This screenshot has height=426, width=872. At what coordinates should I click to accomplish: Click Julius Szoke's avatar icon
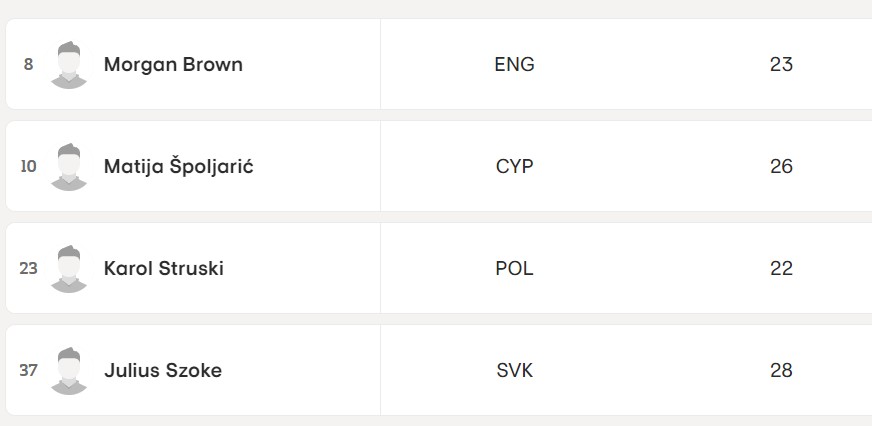[69, 371]
